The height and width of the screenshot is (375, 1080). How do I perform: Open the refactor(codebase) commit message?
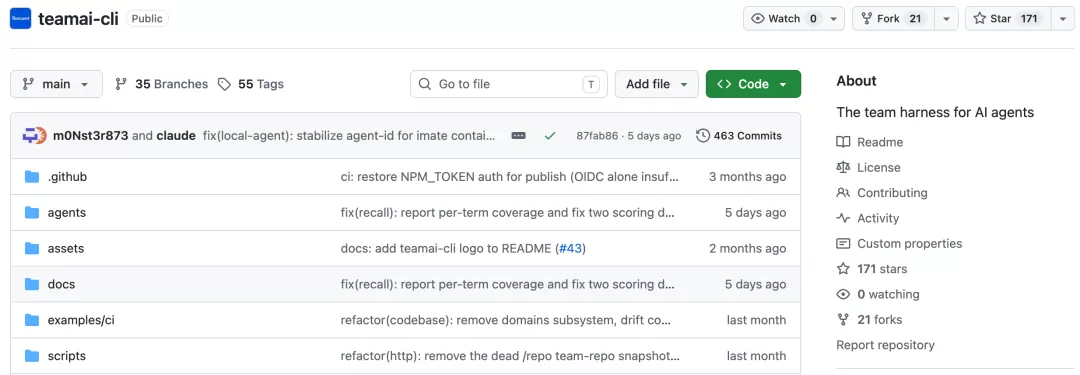506,321
